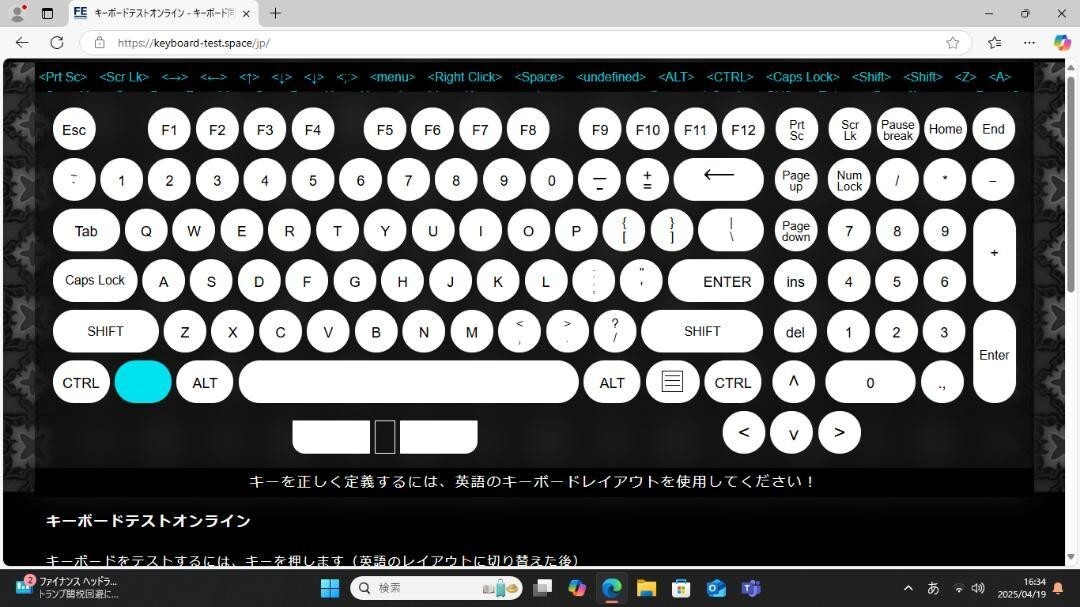Click the numpad 5 key

click(x=896, y=281)
